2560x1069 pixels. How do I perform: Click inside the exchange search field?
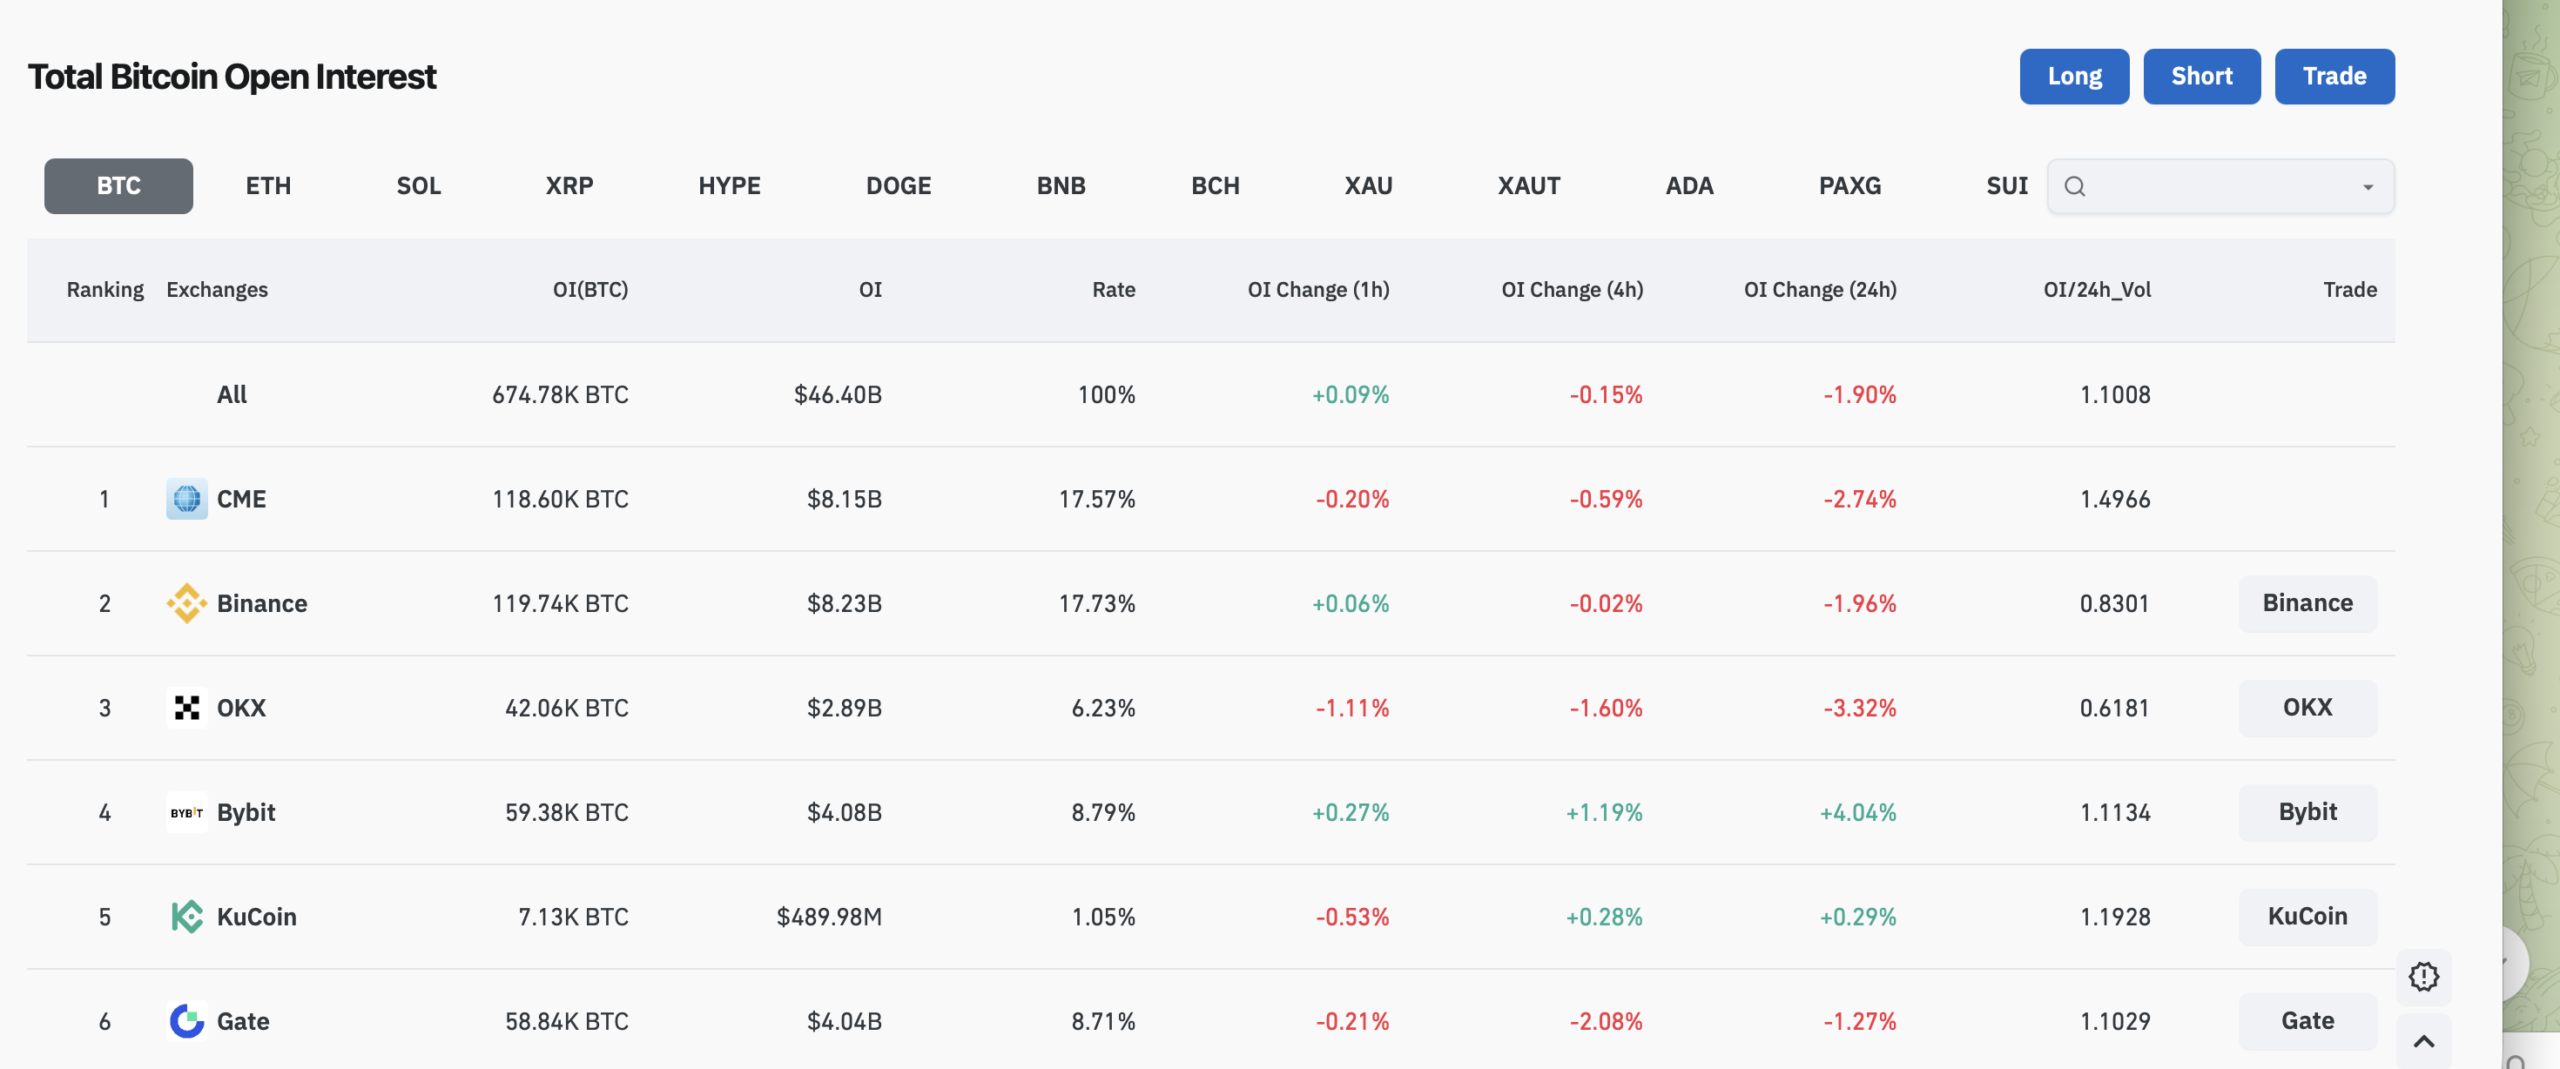pyautogui.click(x=2200, y=186)
